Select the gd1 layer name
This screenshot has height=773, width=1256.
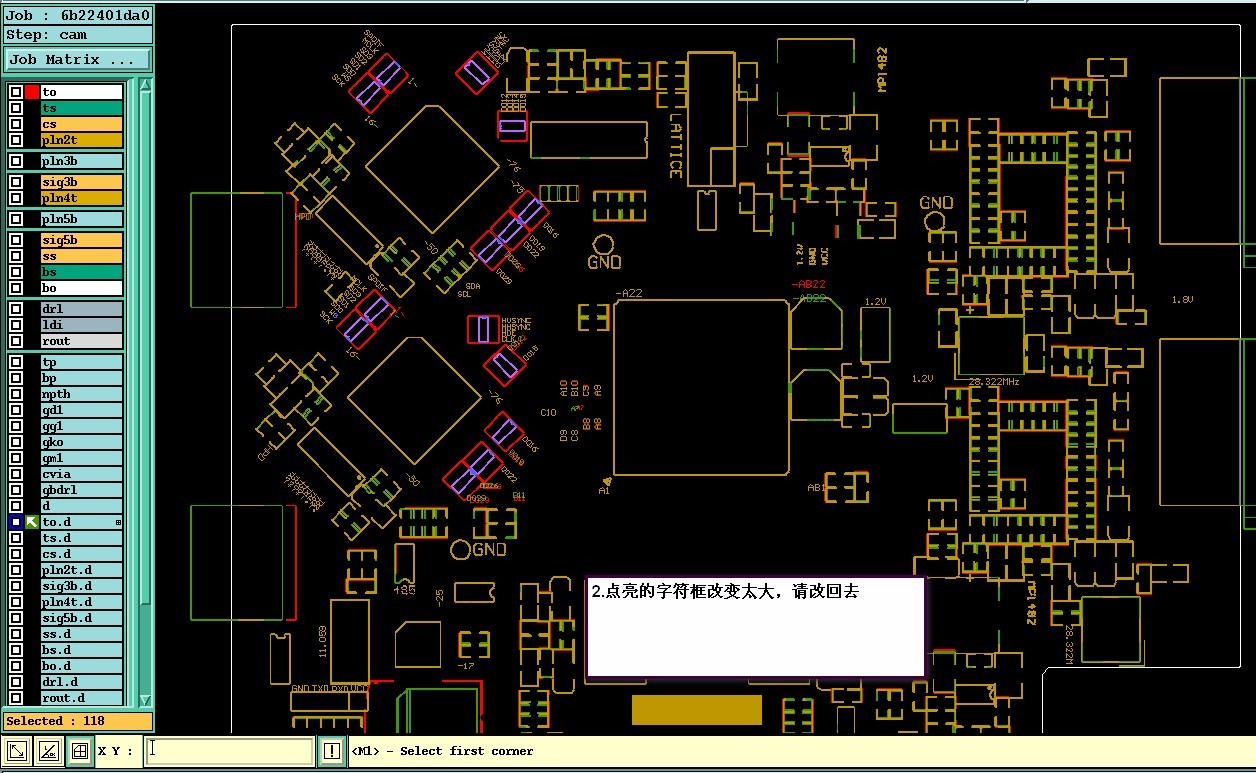coord(81,410)
